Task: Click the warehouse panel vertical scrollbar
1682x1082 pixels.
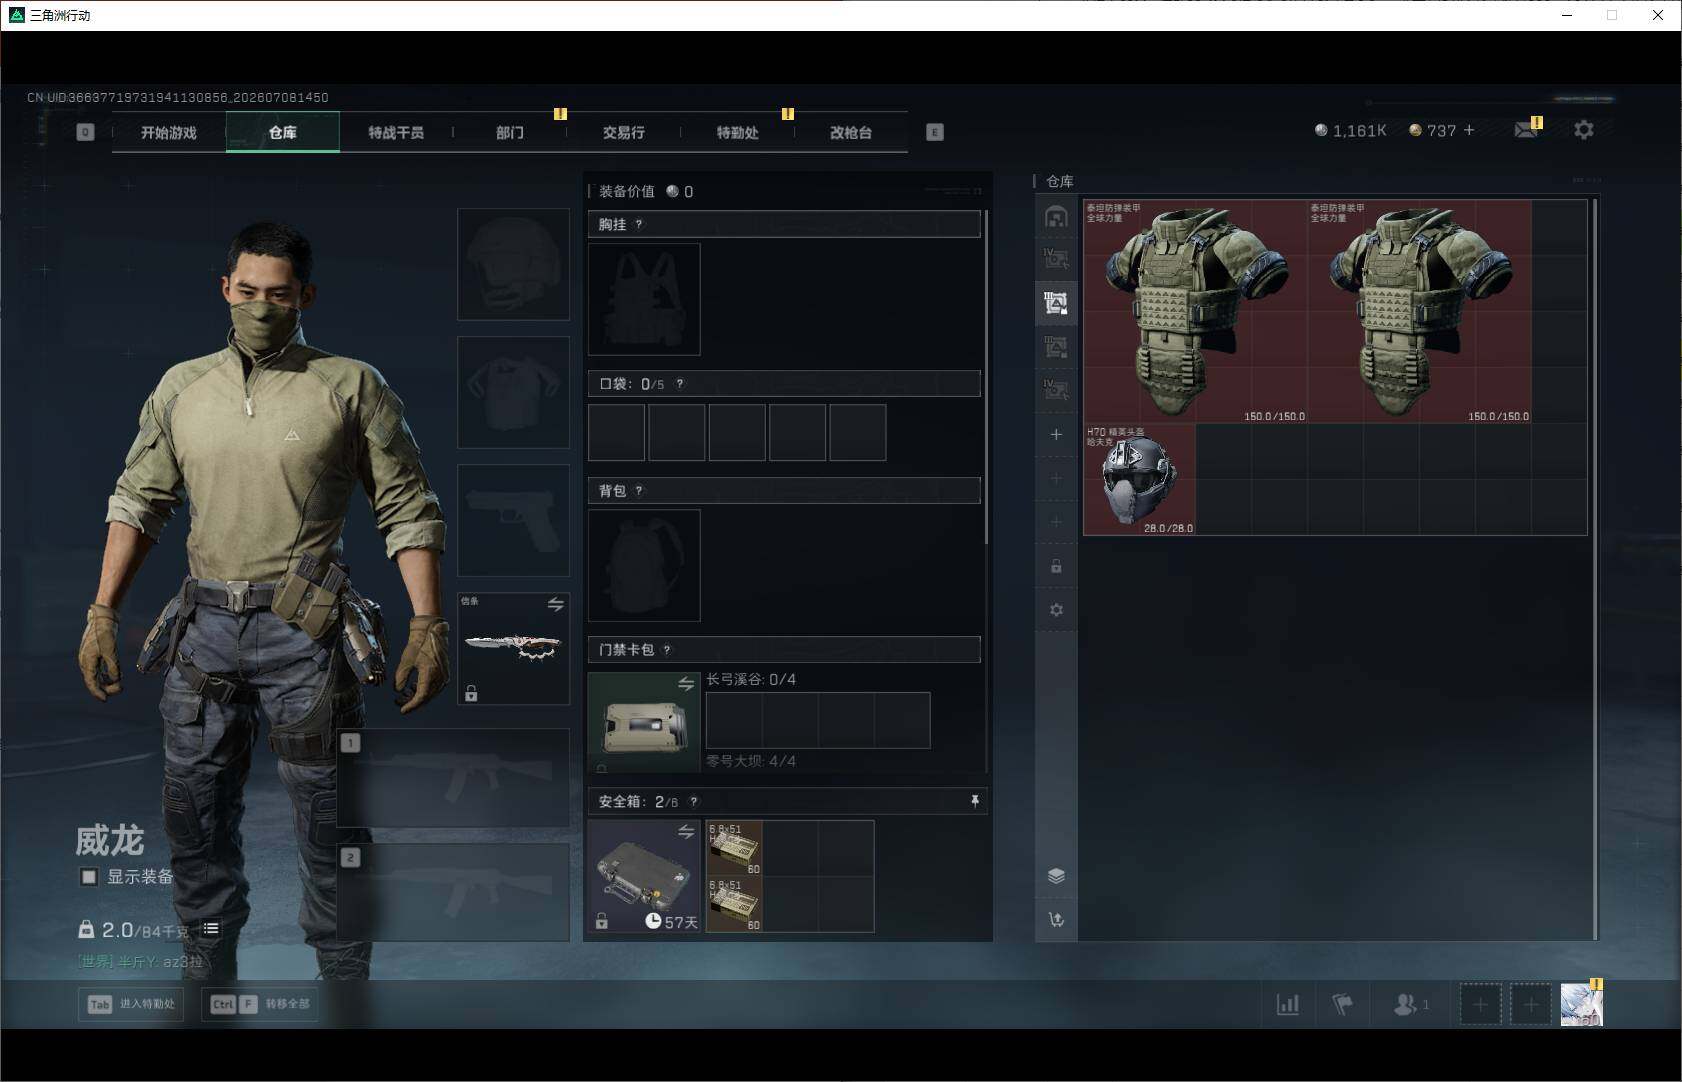Action: [x=1595, y=568]
